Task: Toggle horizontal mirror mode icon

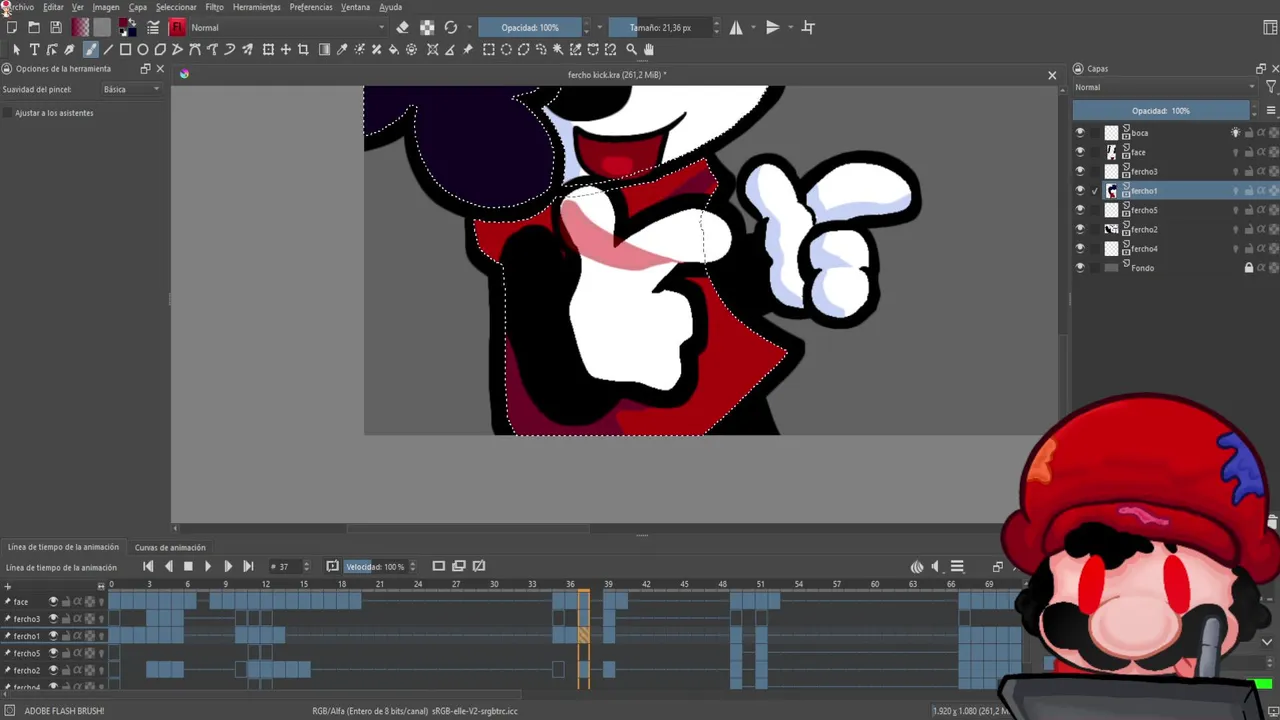Action: point(736,28)
